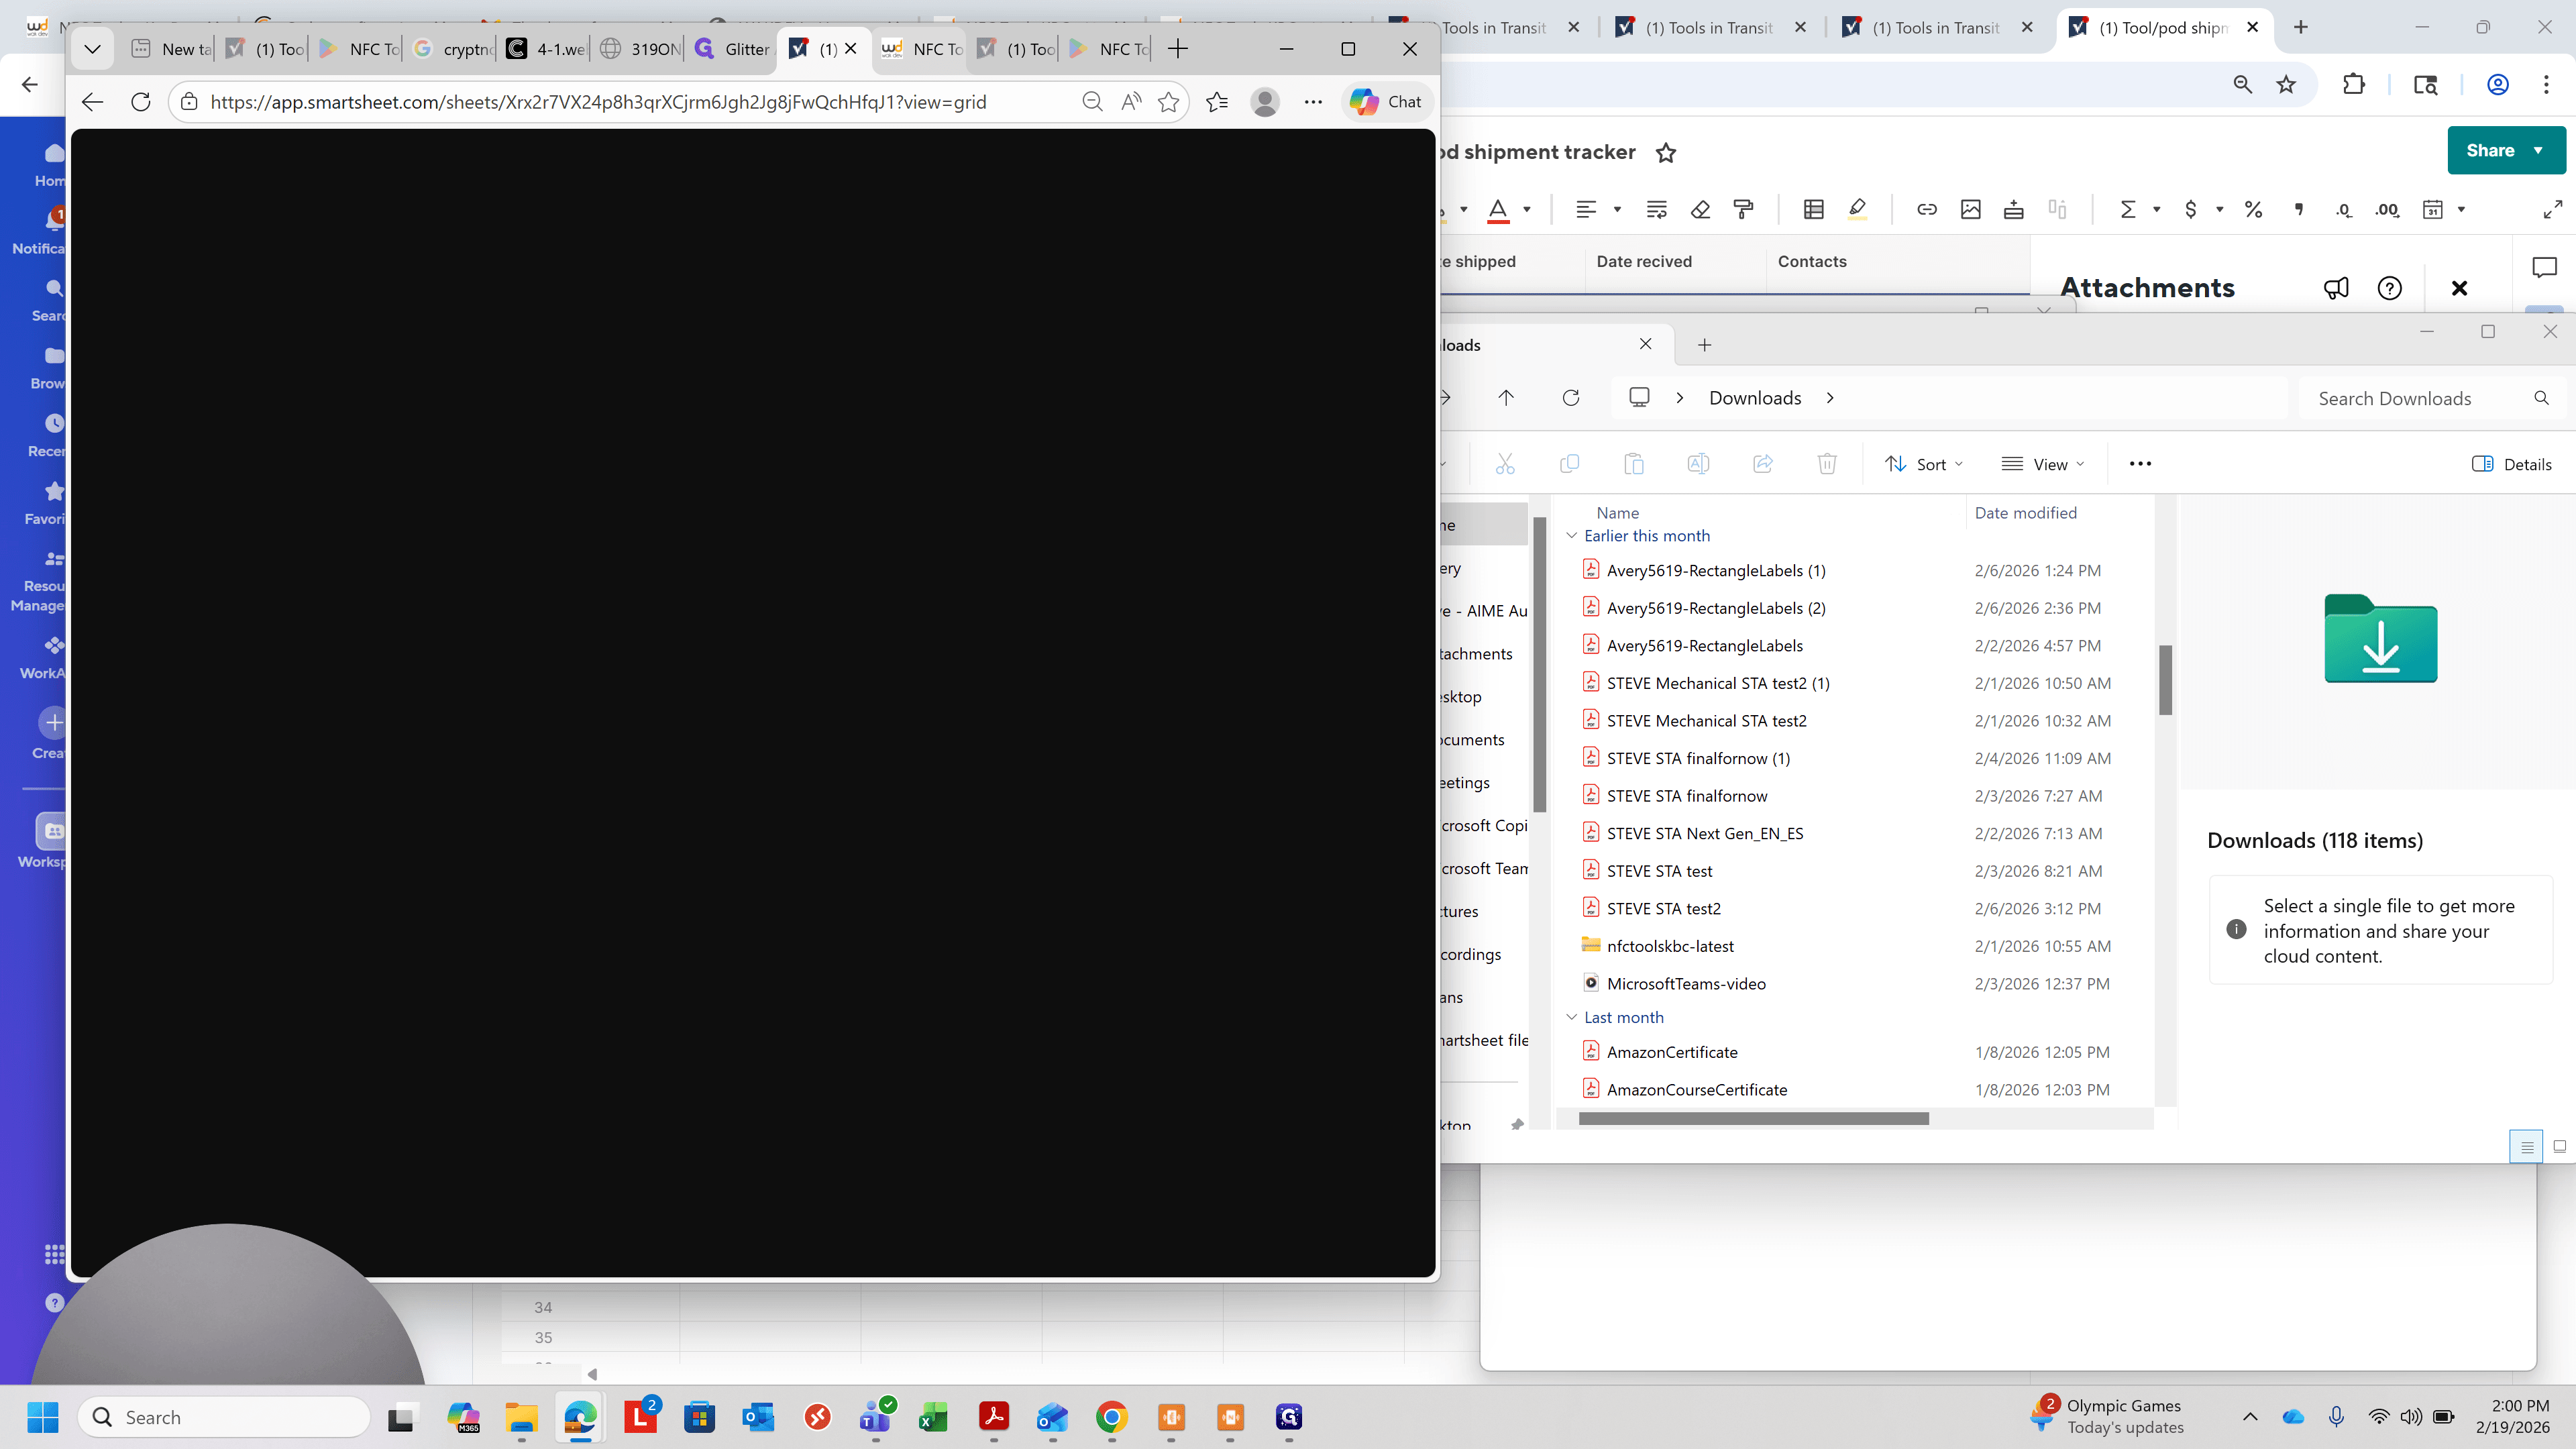Select the Tool/pod shipment Chrome tab

coord(2151,28)
